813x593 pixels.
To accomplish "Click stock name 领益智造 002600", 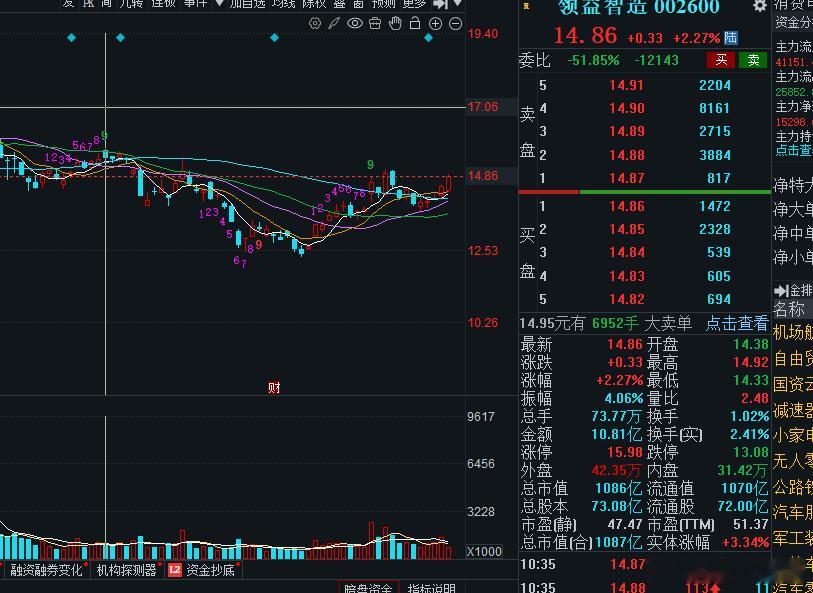I will click(639, 7).
